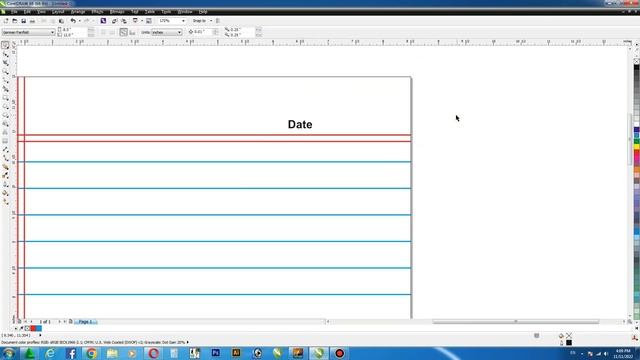Toggle apply layout to current page only
This screenshot has height=360, width=640.
tap(132, 33)
